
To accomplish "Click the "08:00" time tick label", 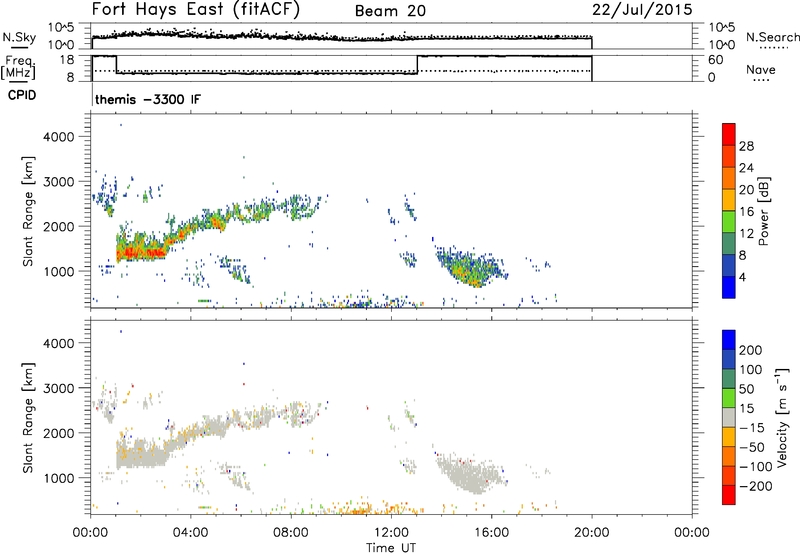I will coord(291,533).
